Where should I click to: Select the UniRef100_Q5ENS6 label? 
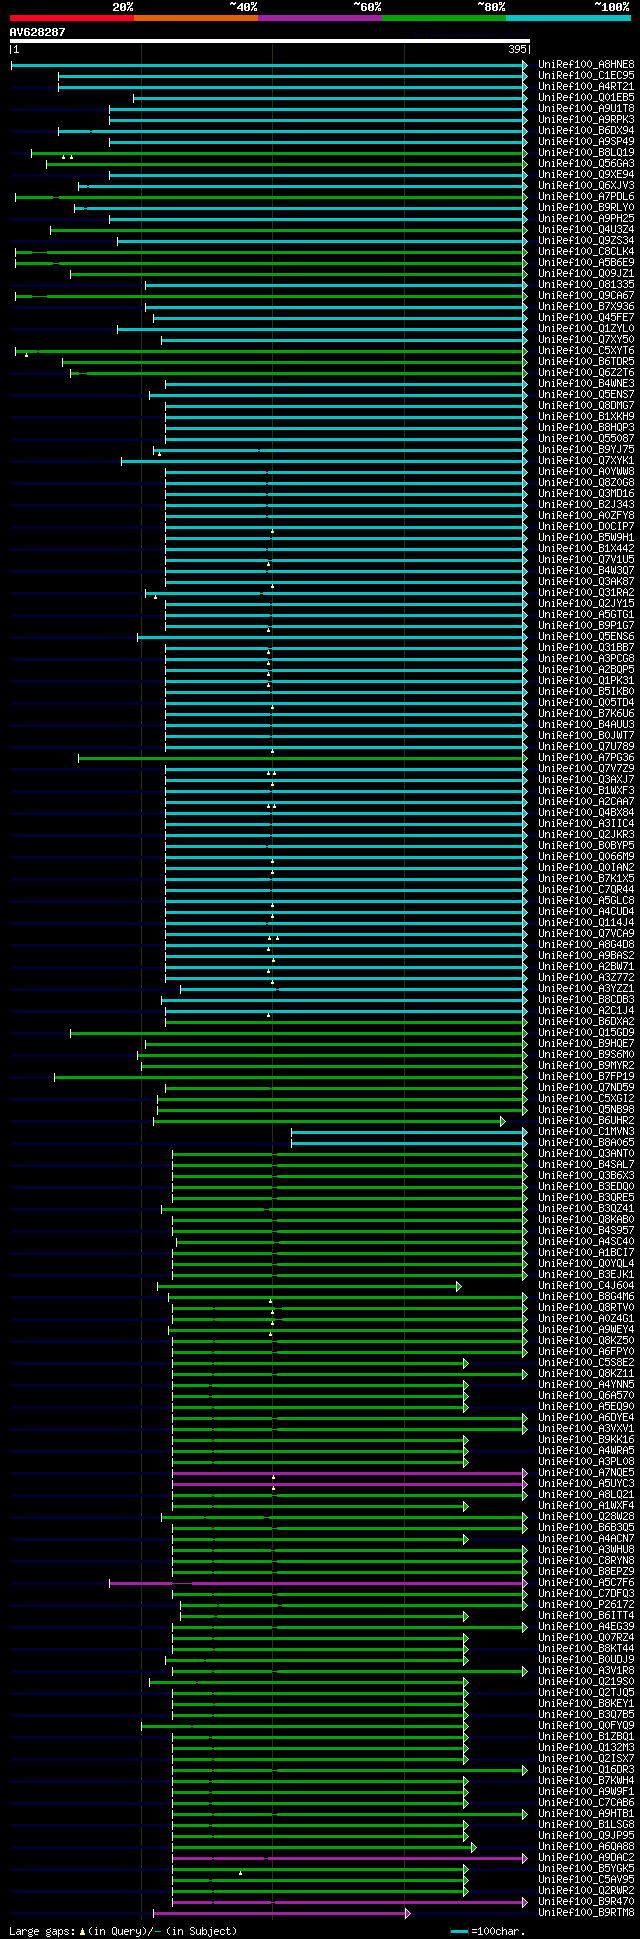pyautogui.click(x=586, y=636)
